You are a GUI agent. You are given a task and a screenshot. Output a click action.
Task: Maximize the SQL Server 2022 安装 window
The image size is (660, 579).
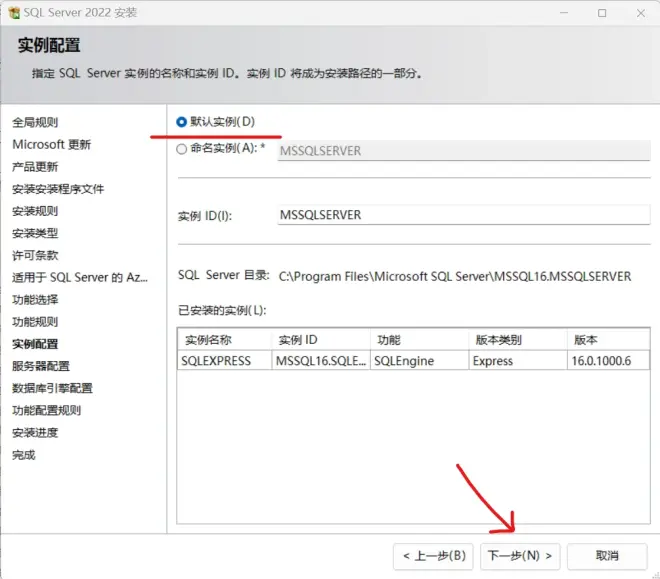point(602,13)
